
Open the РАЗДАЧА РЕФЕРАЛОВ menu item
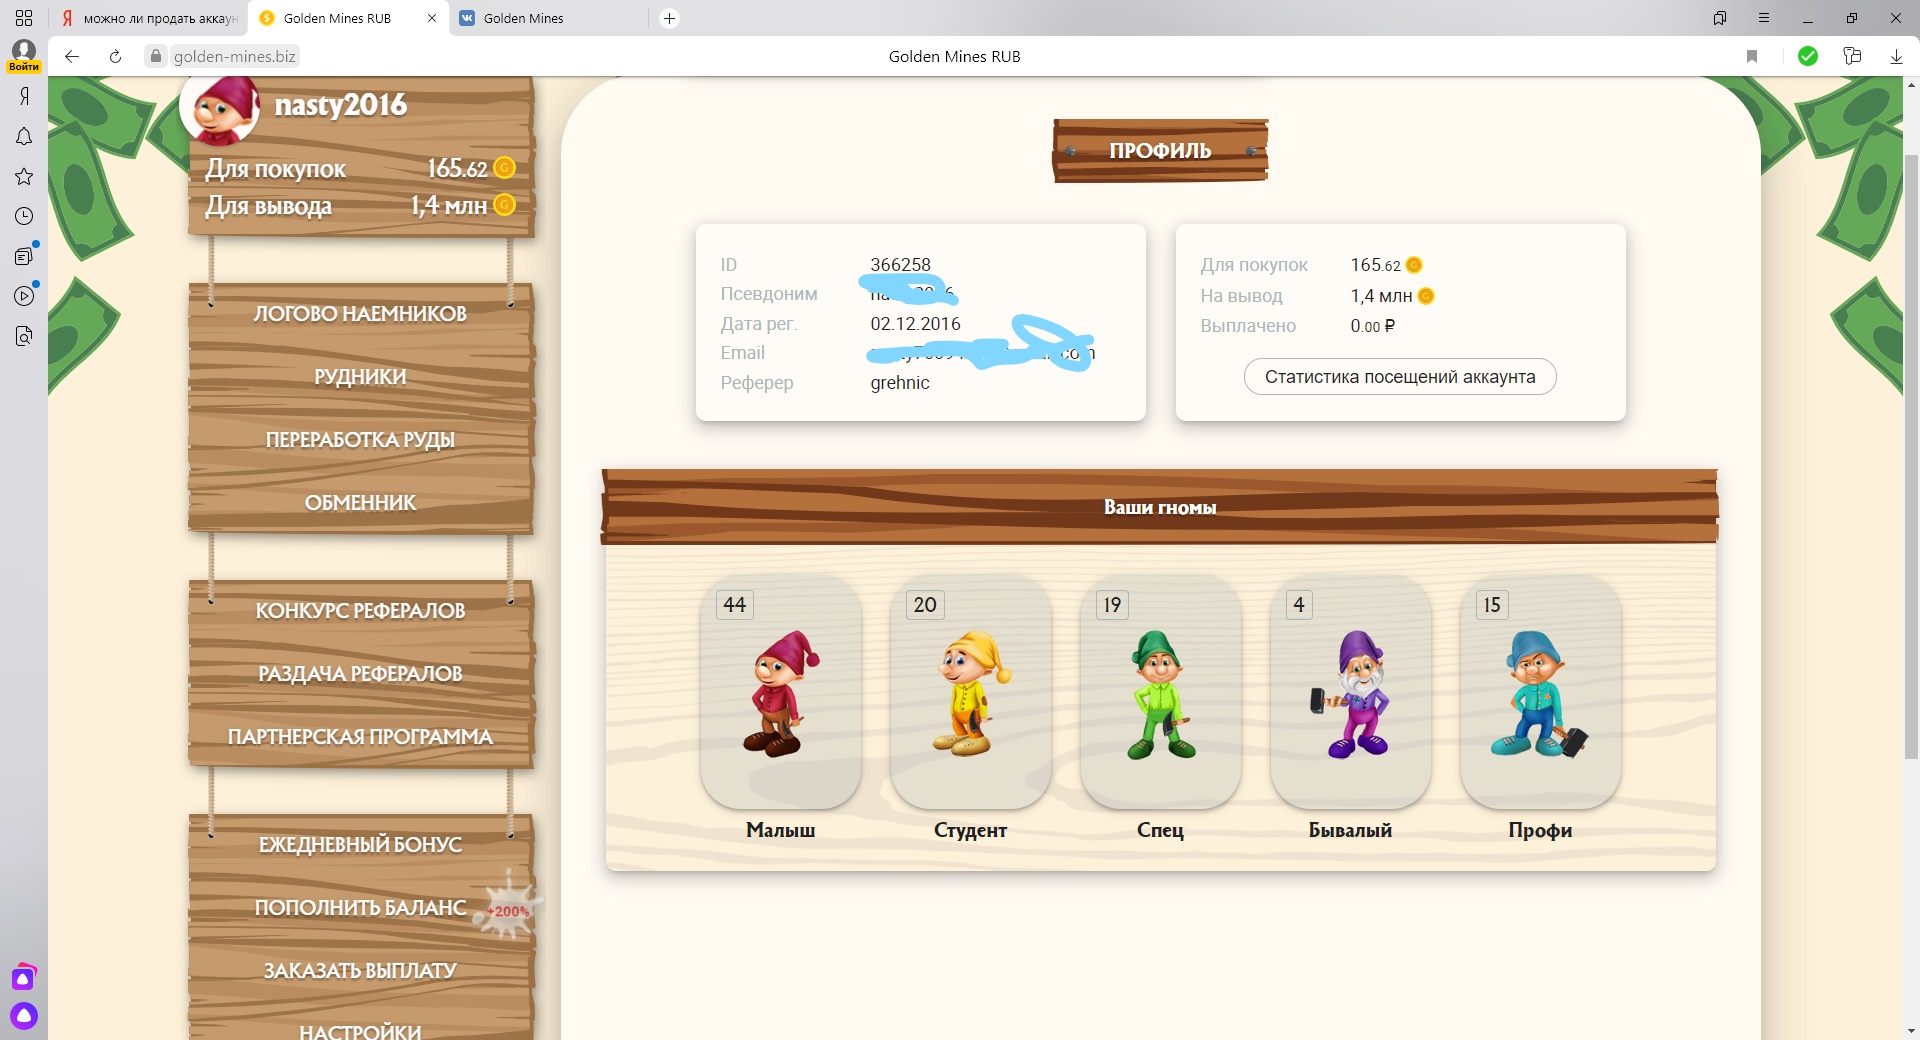click(x=360, y=674)
